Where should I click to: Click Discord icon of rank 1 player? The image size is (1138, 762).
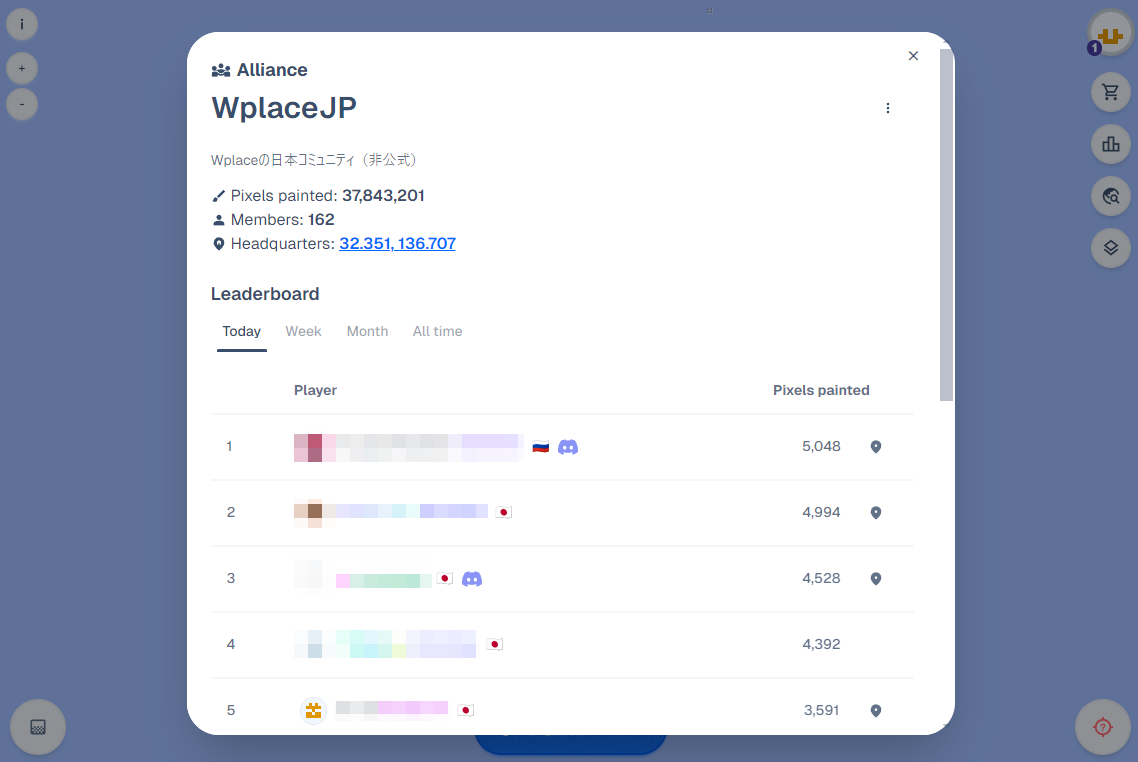coord(568,447)
